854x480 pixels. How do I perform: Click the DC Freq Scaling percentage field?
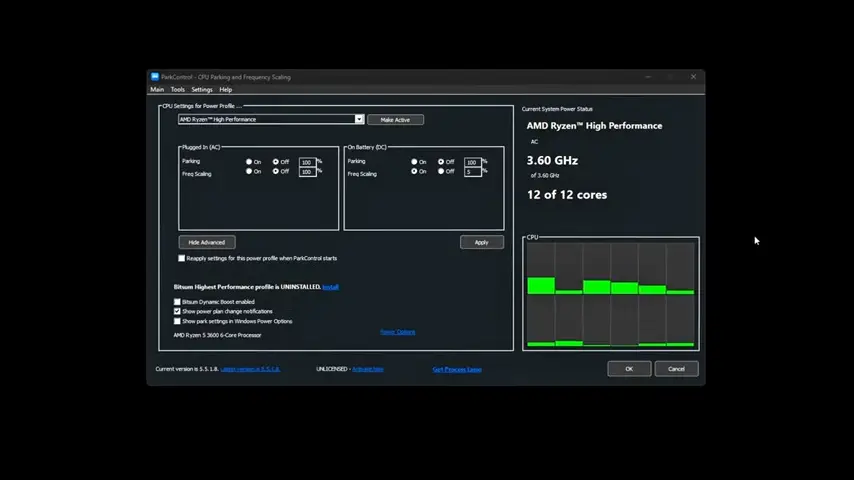click(472, 172)
